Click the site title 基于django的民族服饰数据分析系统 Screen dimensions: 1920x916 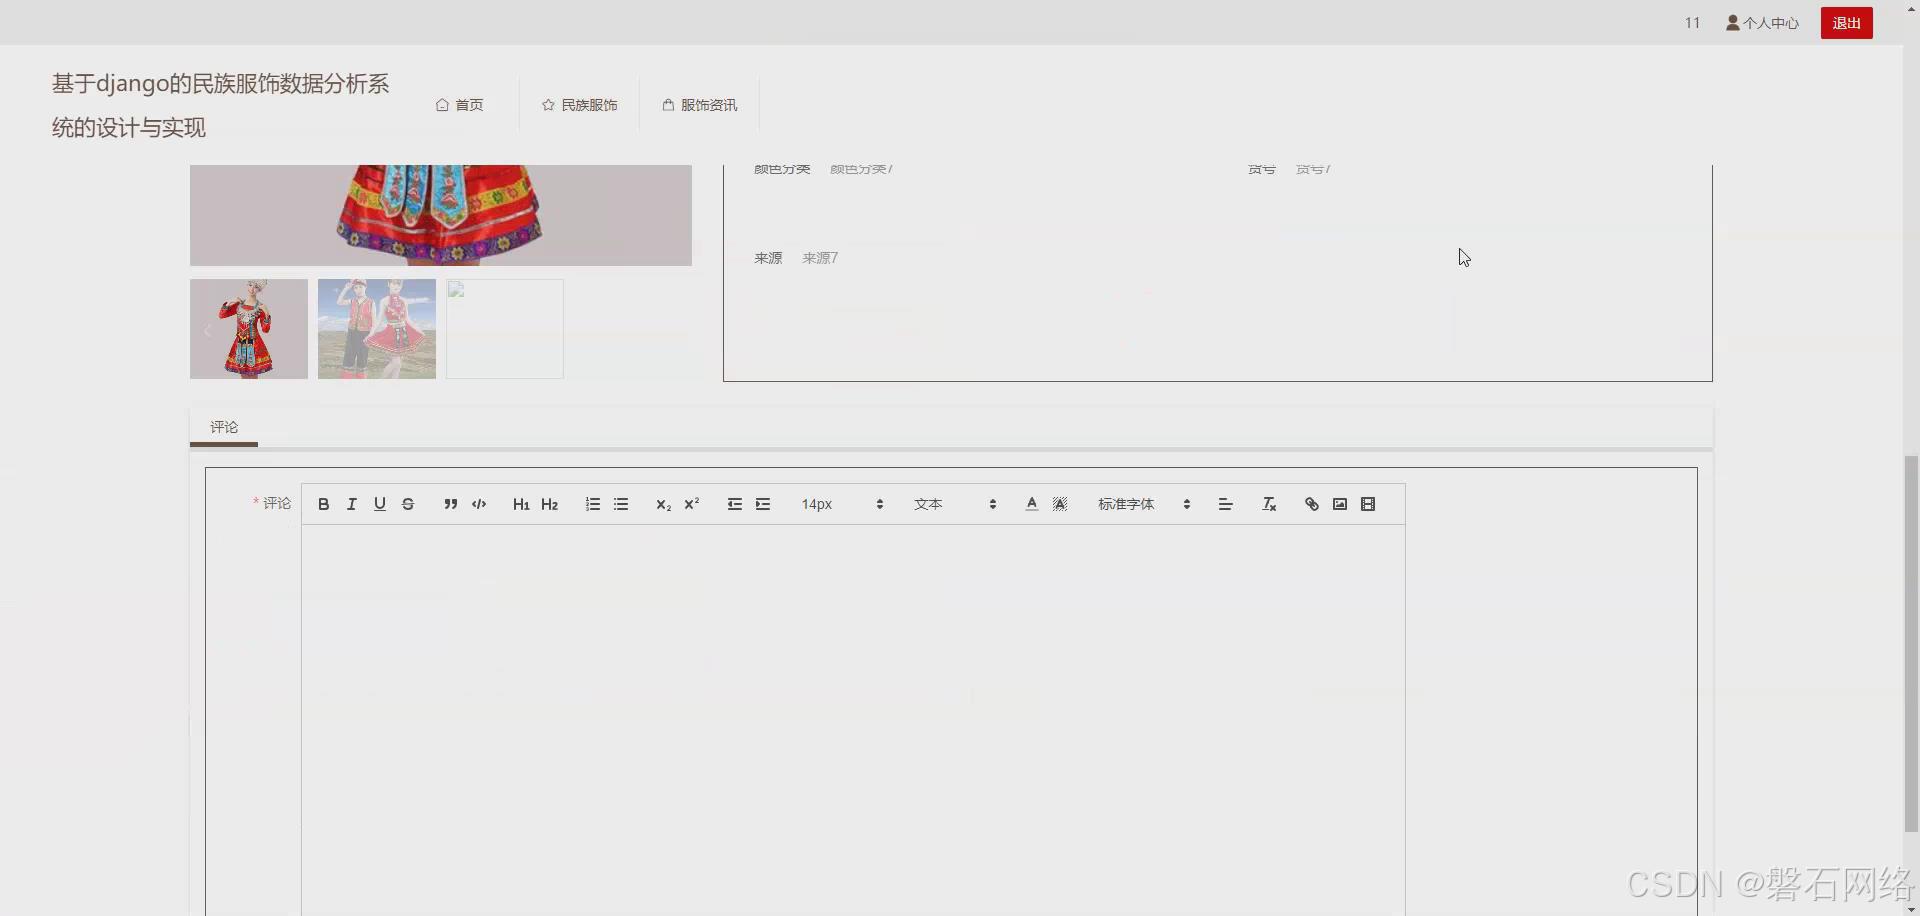220,105
